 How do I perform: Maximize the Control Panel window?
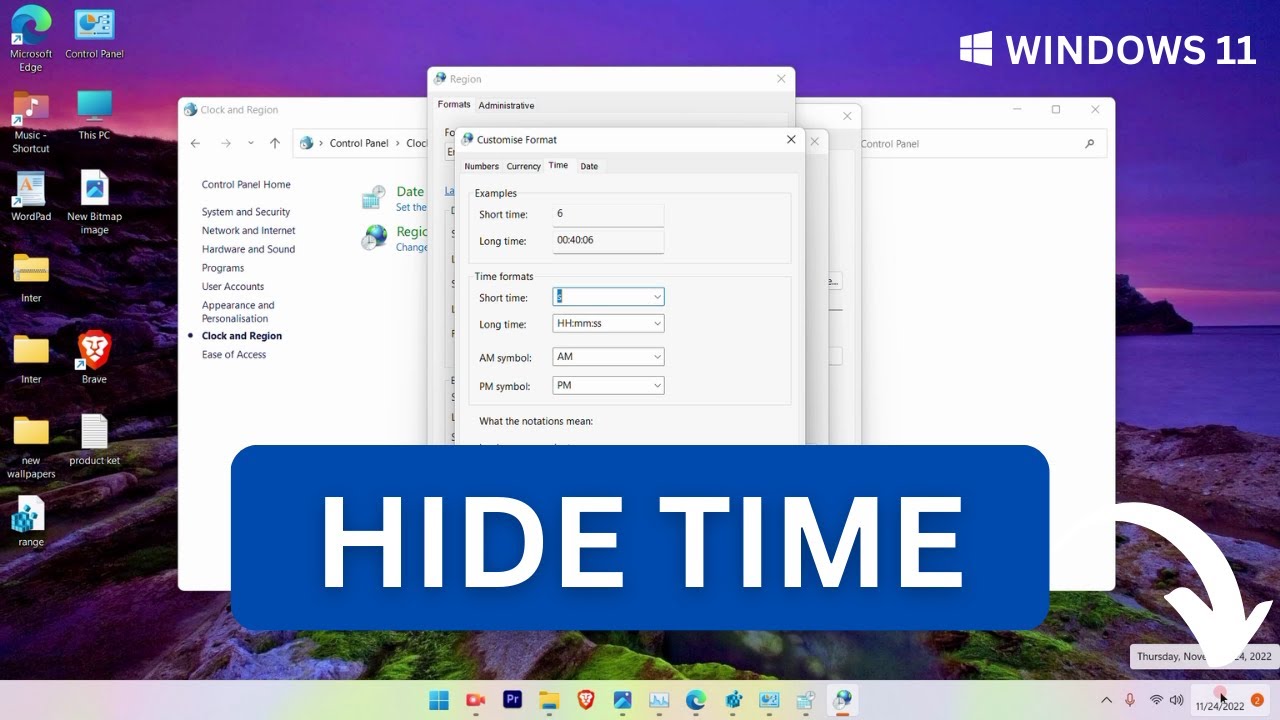[x=1055, y=110]
